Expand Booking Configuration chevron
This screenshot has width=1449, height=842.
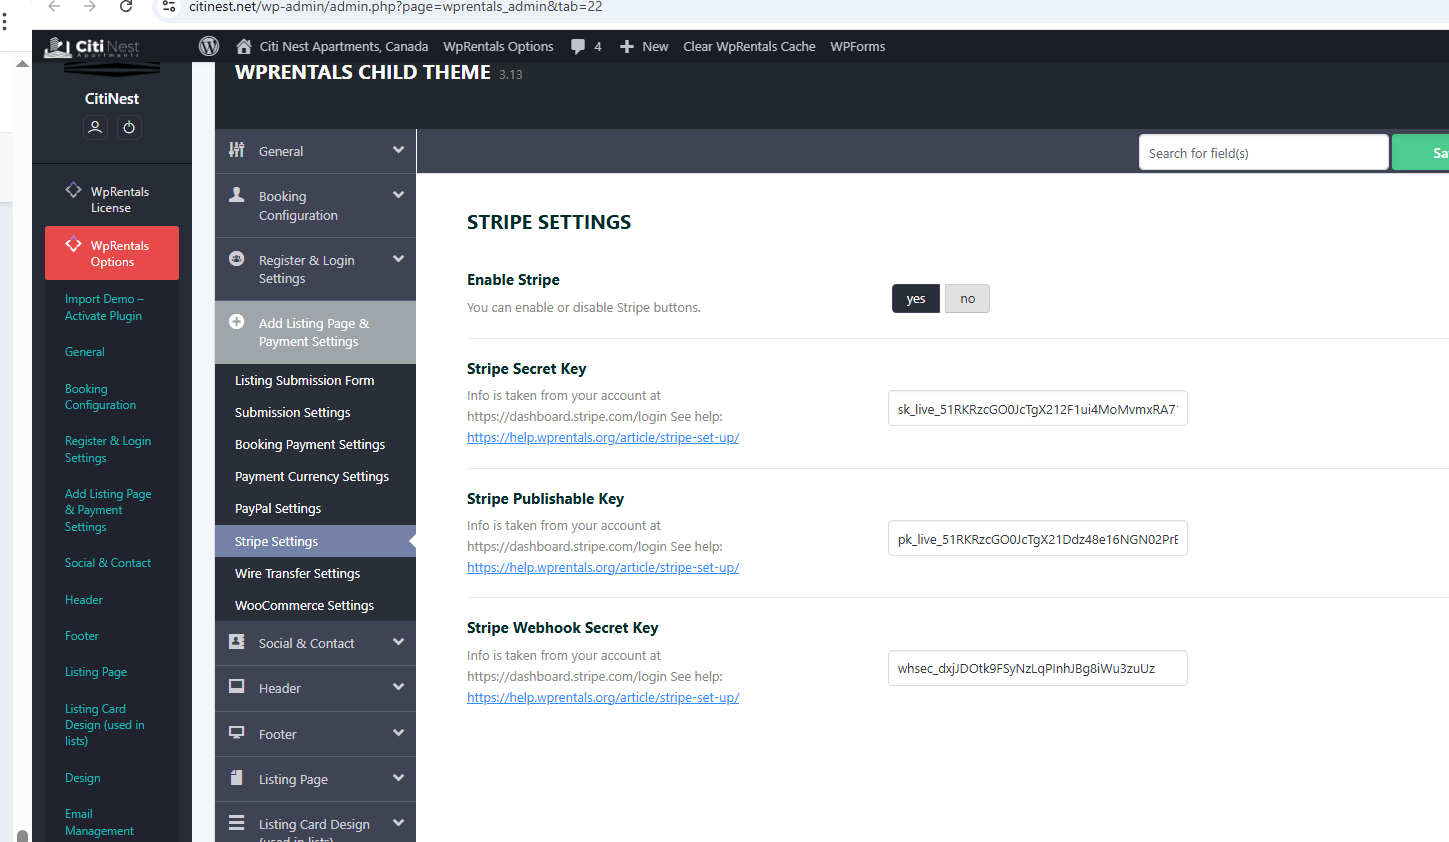398,195
